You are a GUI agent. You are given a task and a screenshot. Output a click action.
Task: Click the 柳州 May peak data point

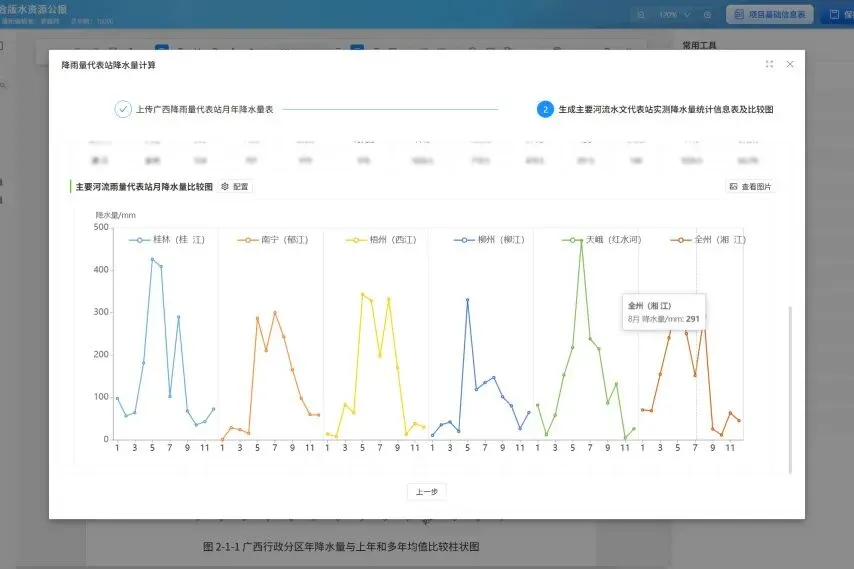click(467, 299)
